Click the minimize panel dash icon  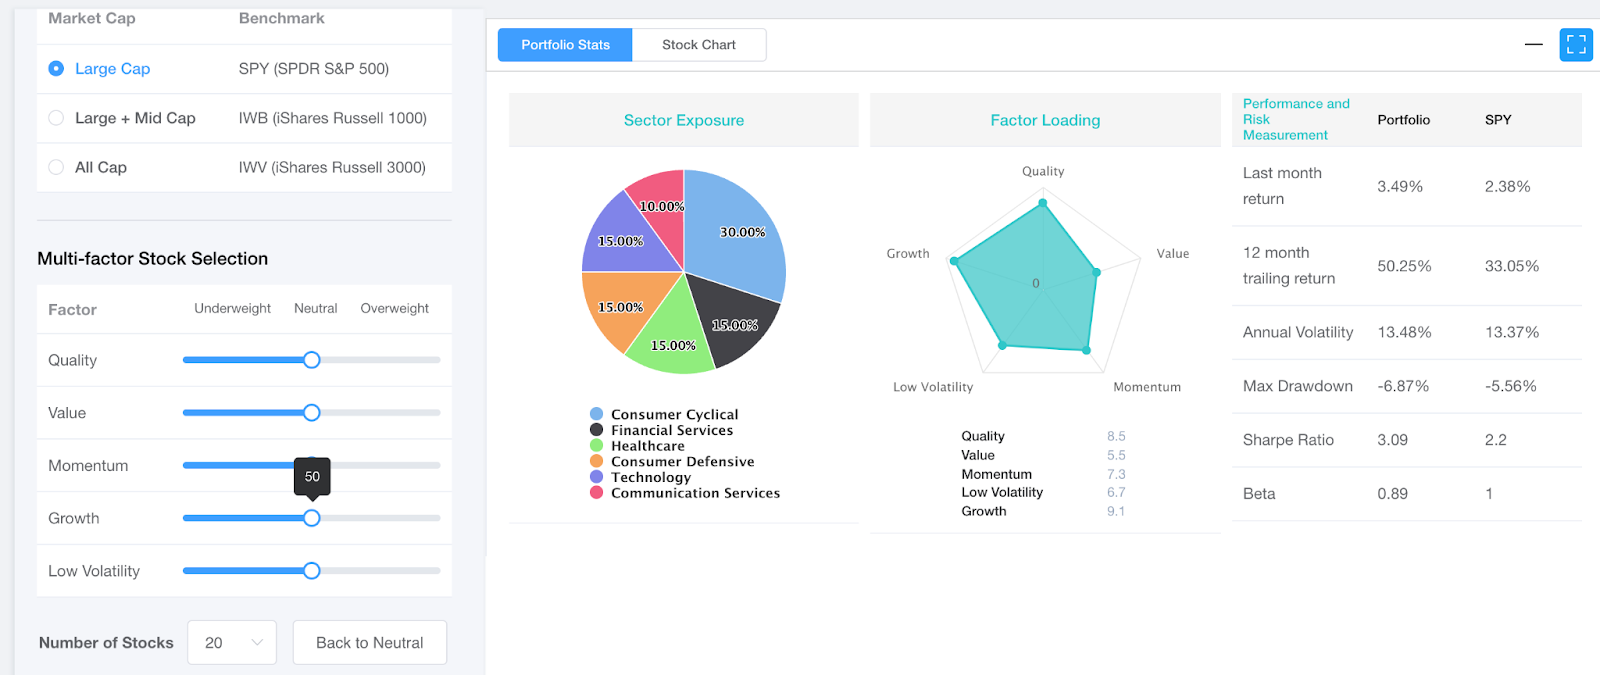(1533, 45)
